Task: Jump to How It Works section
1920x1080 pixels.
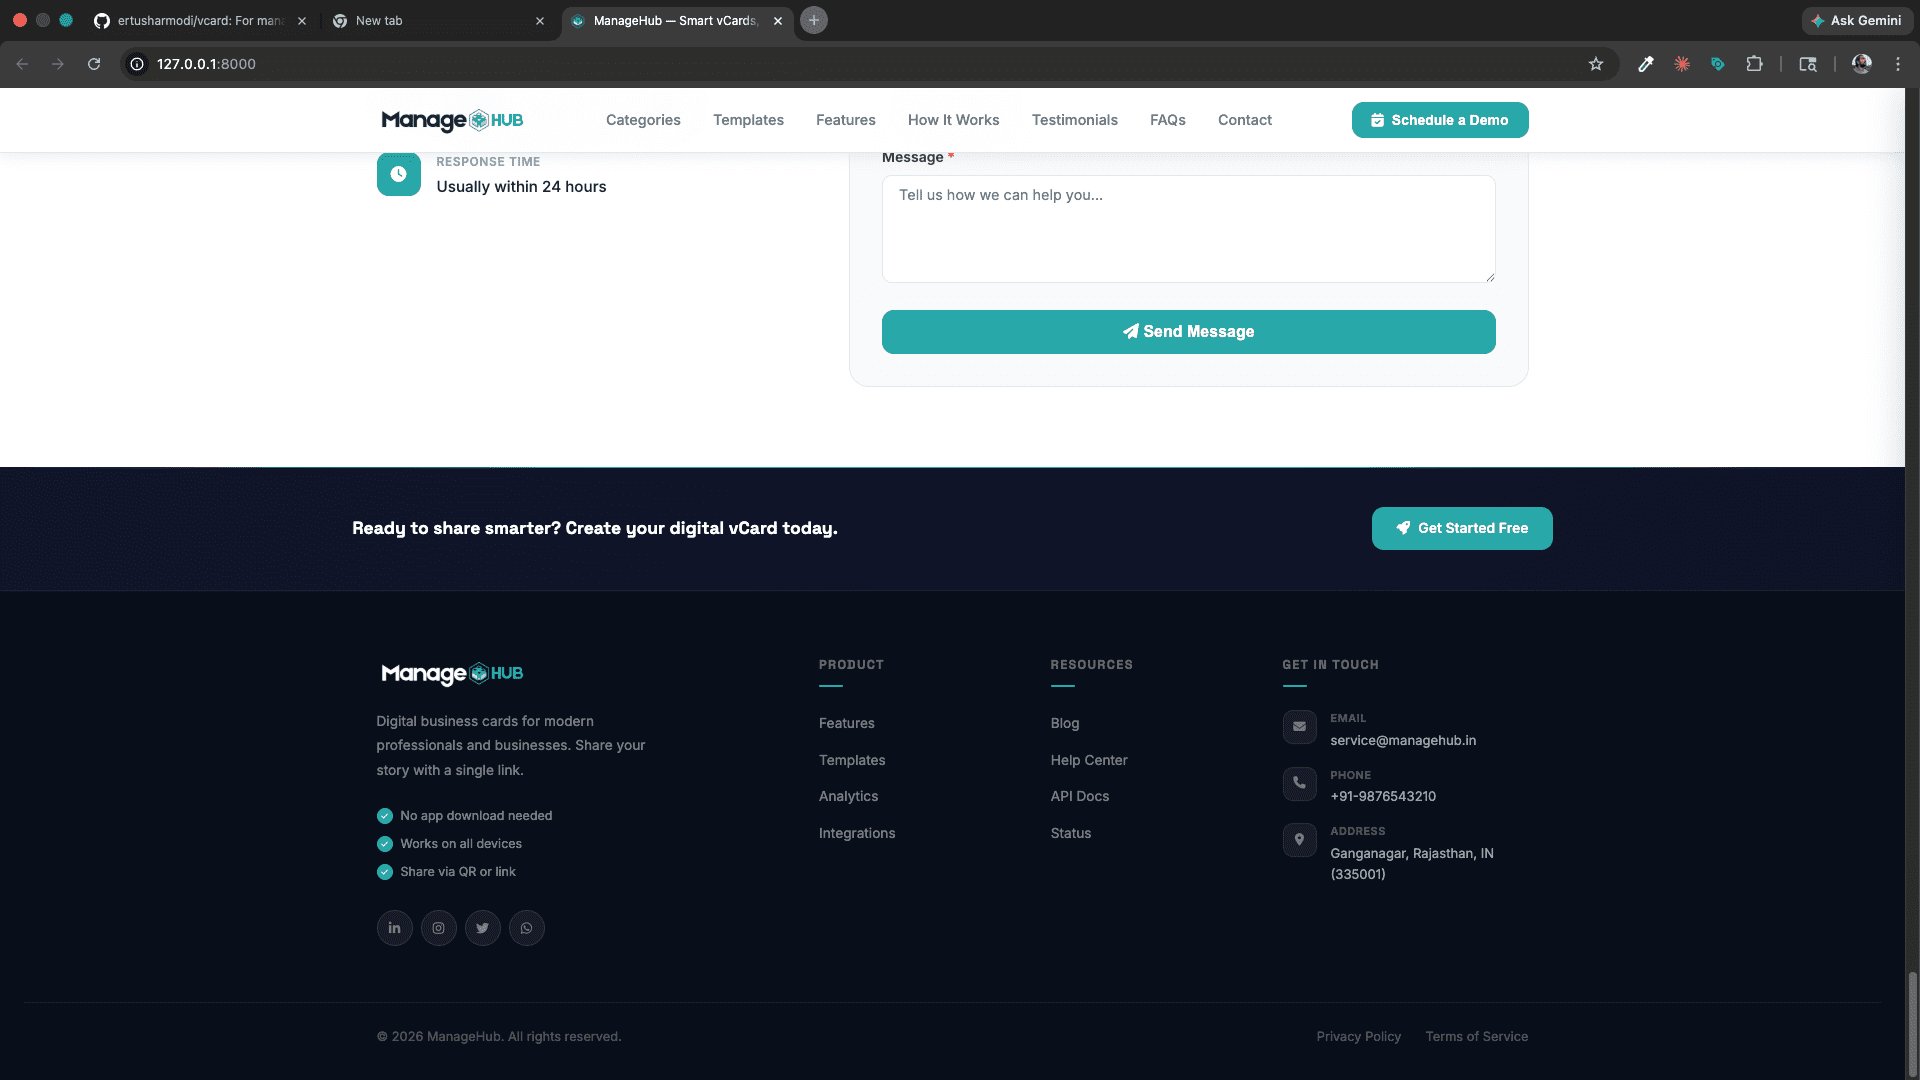Action: point(954,120)
